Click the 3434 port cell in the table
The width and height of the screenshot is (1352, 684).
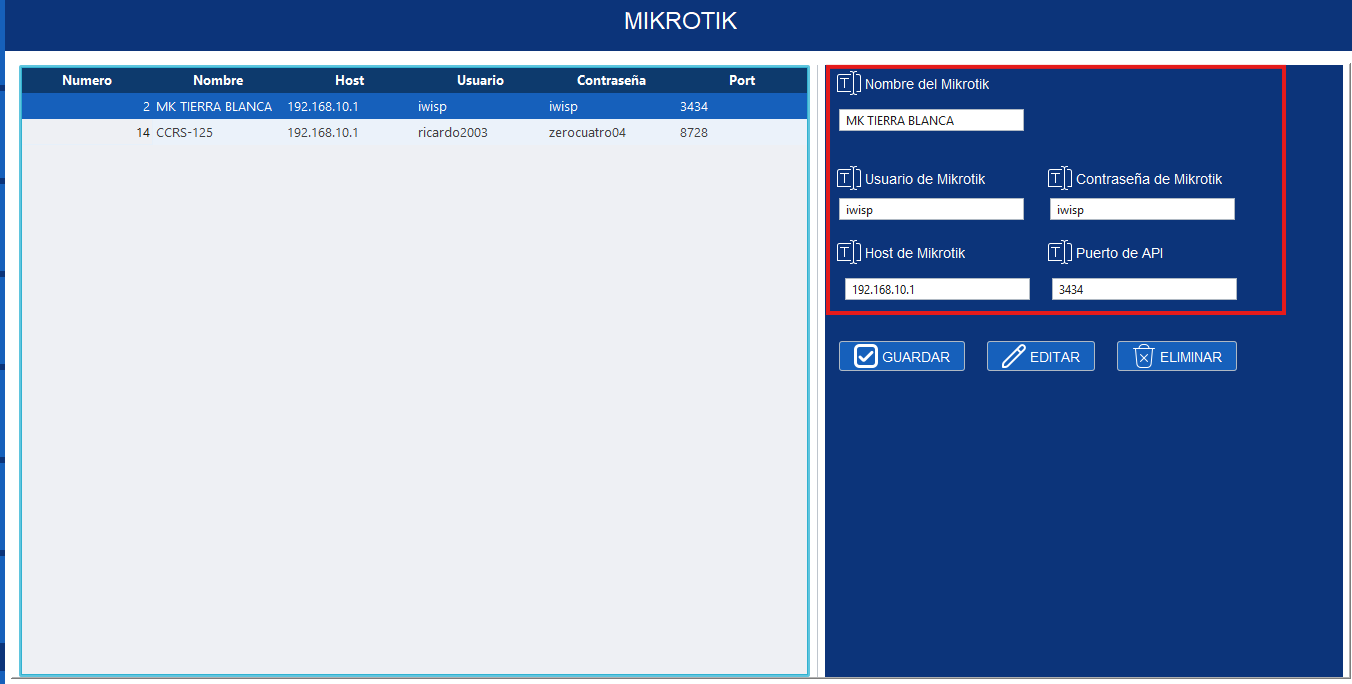pyautogui.click(x=694, y=106)
